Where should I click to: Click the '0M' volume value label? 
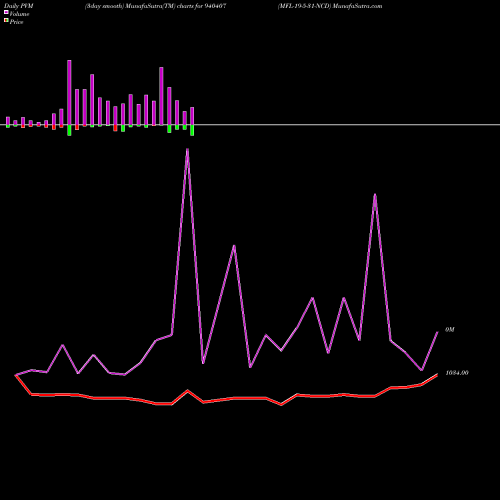pos(450,330)
